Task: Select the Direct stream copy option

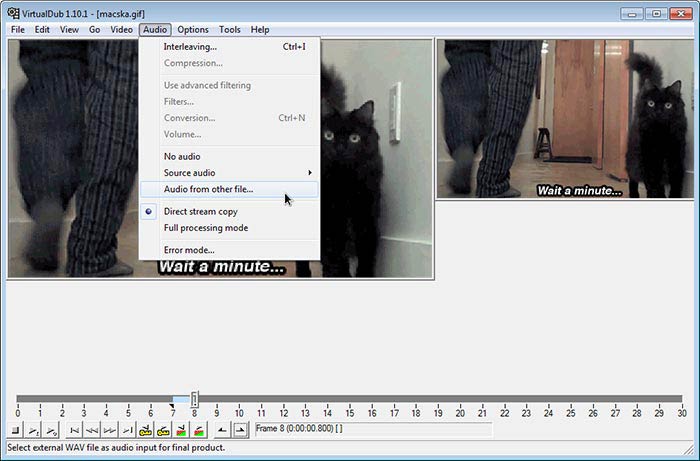Action: click(200, 212)
